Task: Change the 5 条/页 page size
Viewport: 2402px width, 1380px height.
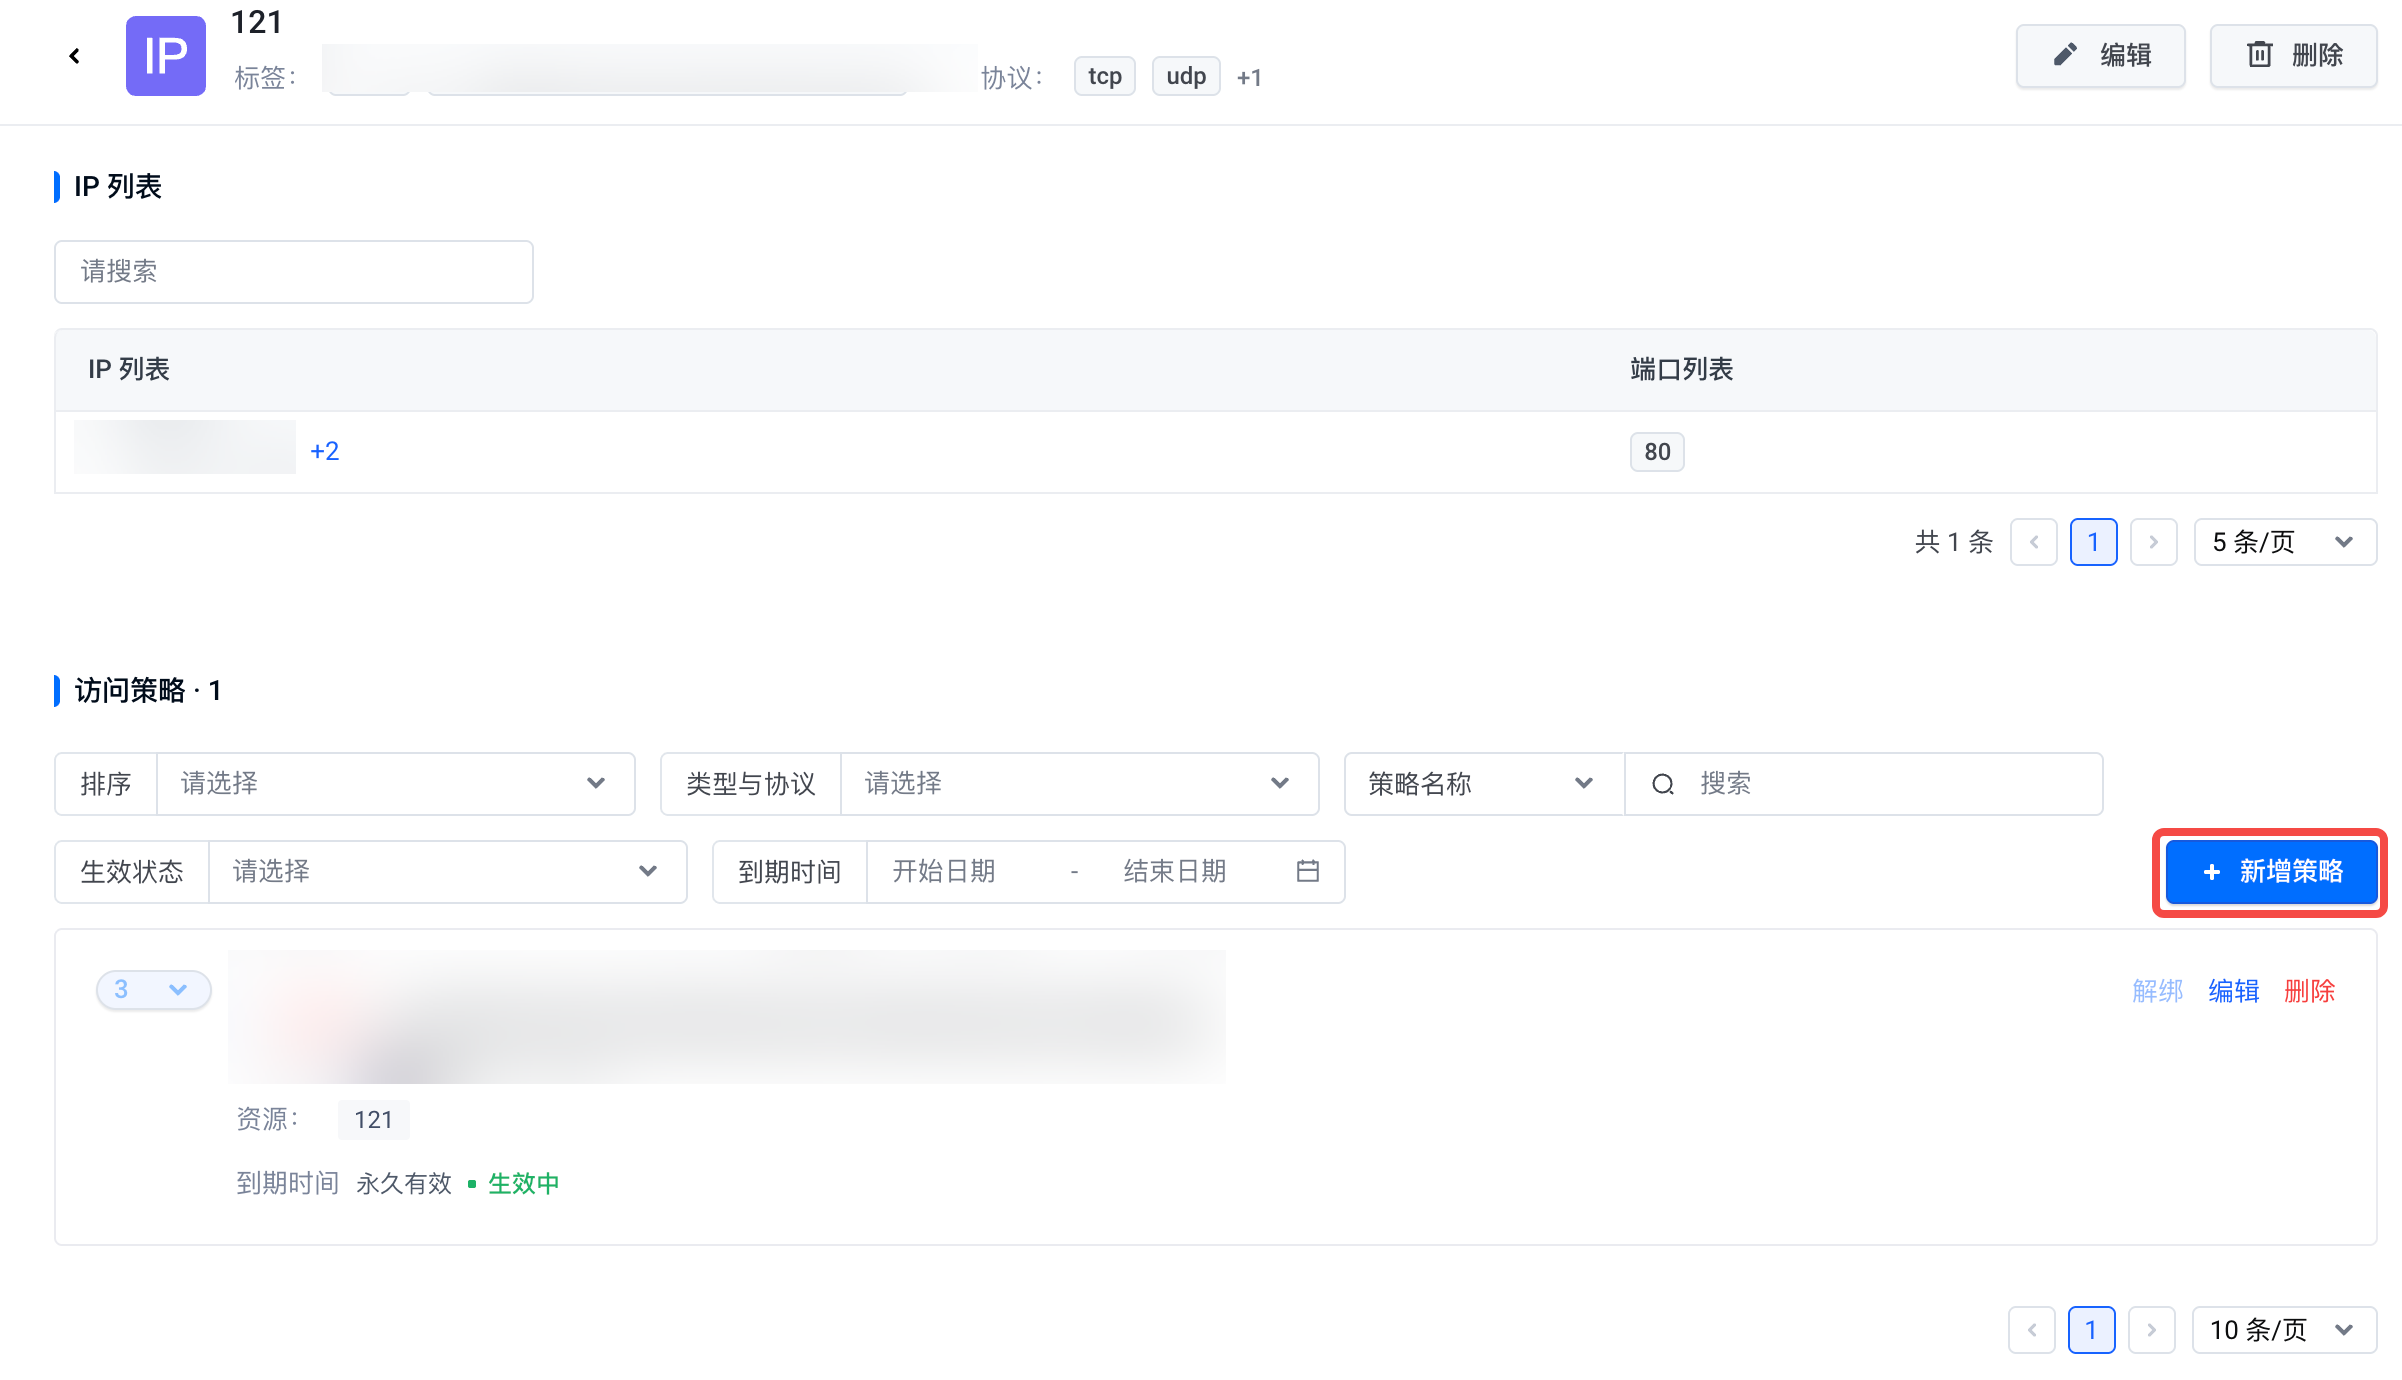Action: point(2284,542)
